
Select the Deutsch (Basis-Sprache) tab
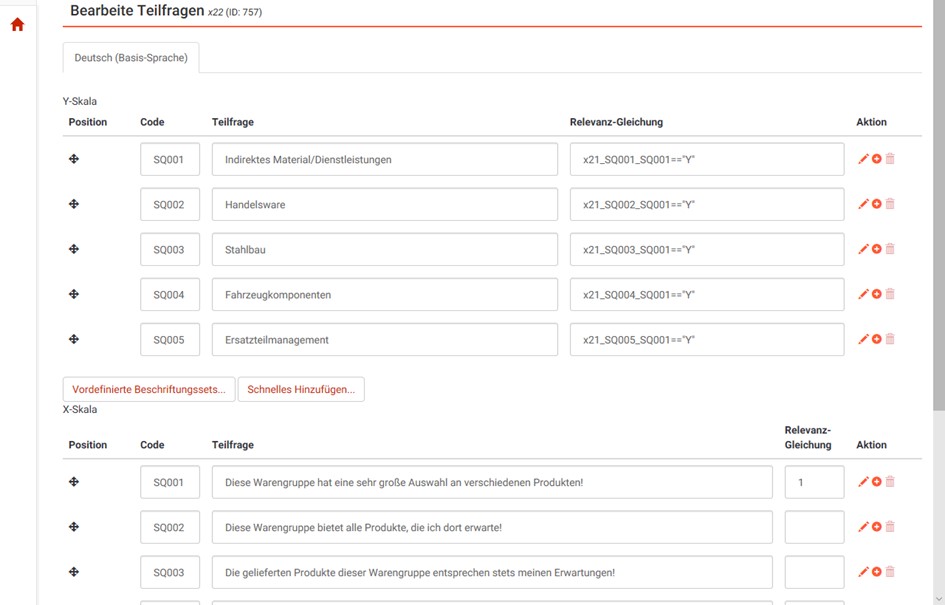click(131, 58)
